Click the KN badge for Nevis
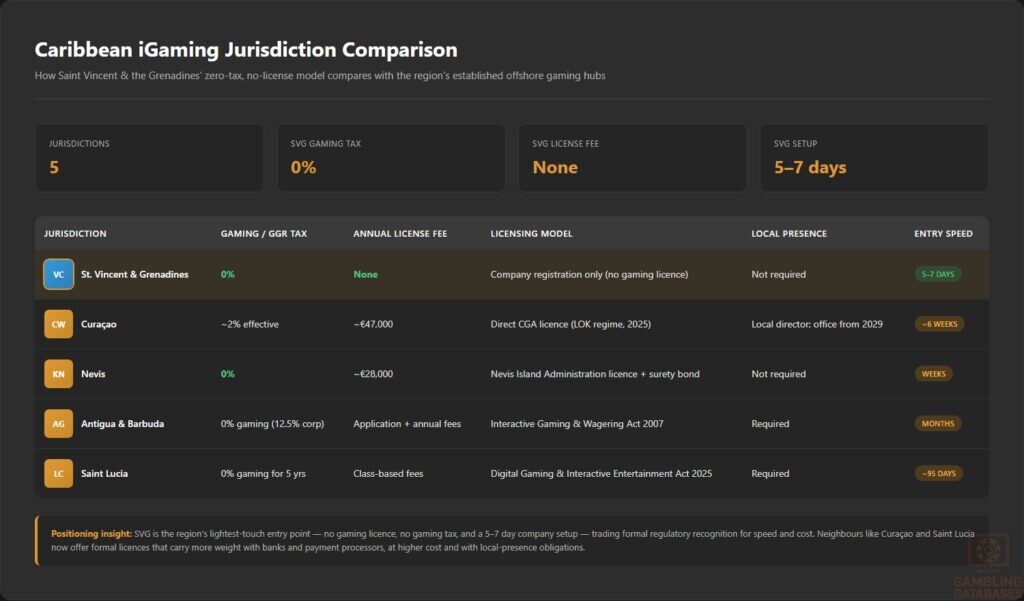Viewport: 1024px width, 601px height. pos(58,374)
